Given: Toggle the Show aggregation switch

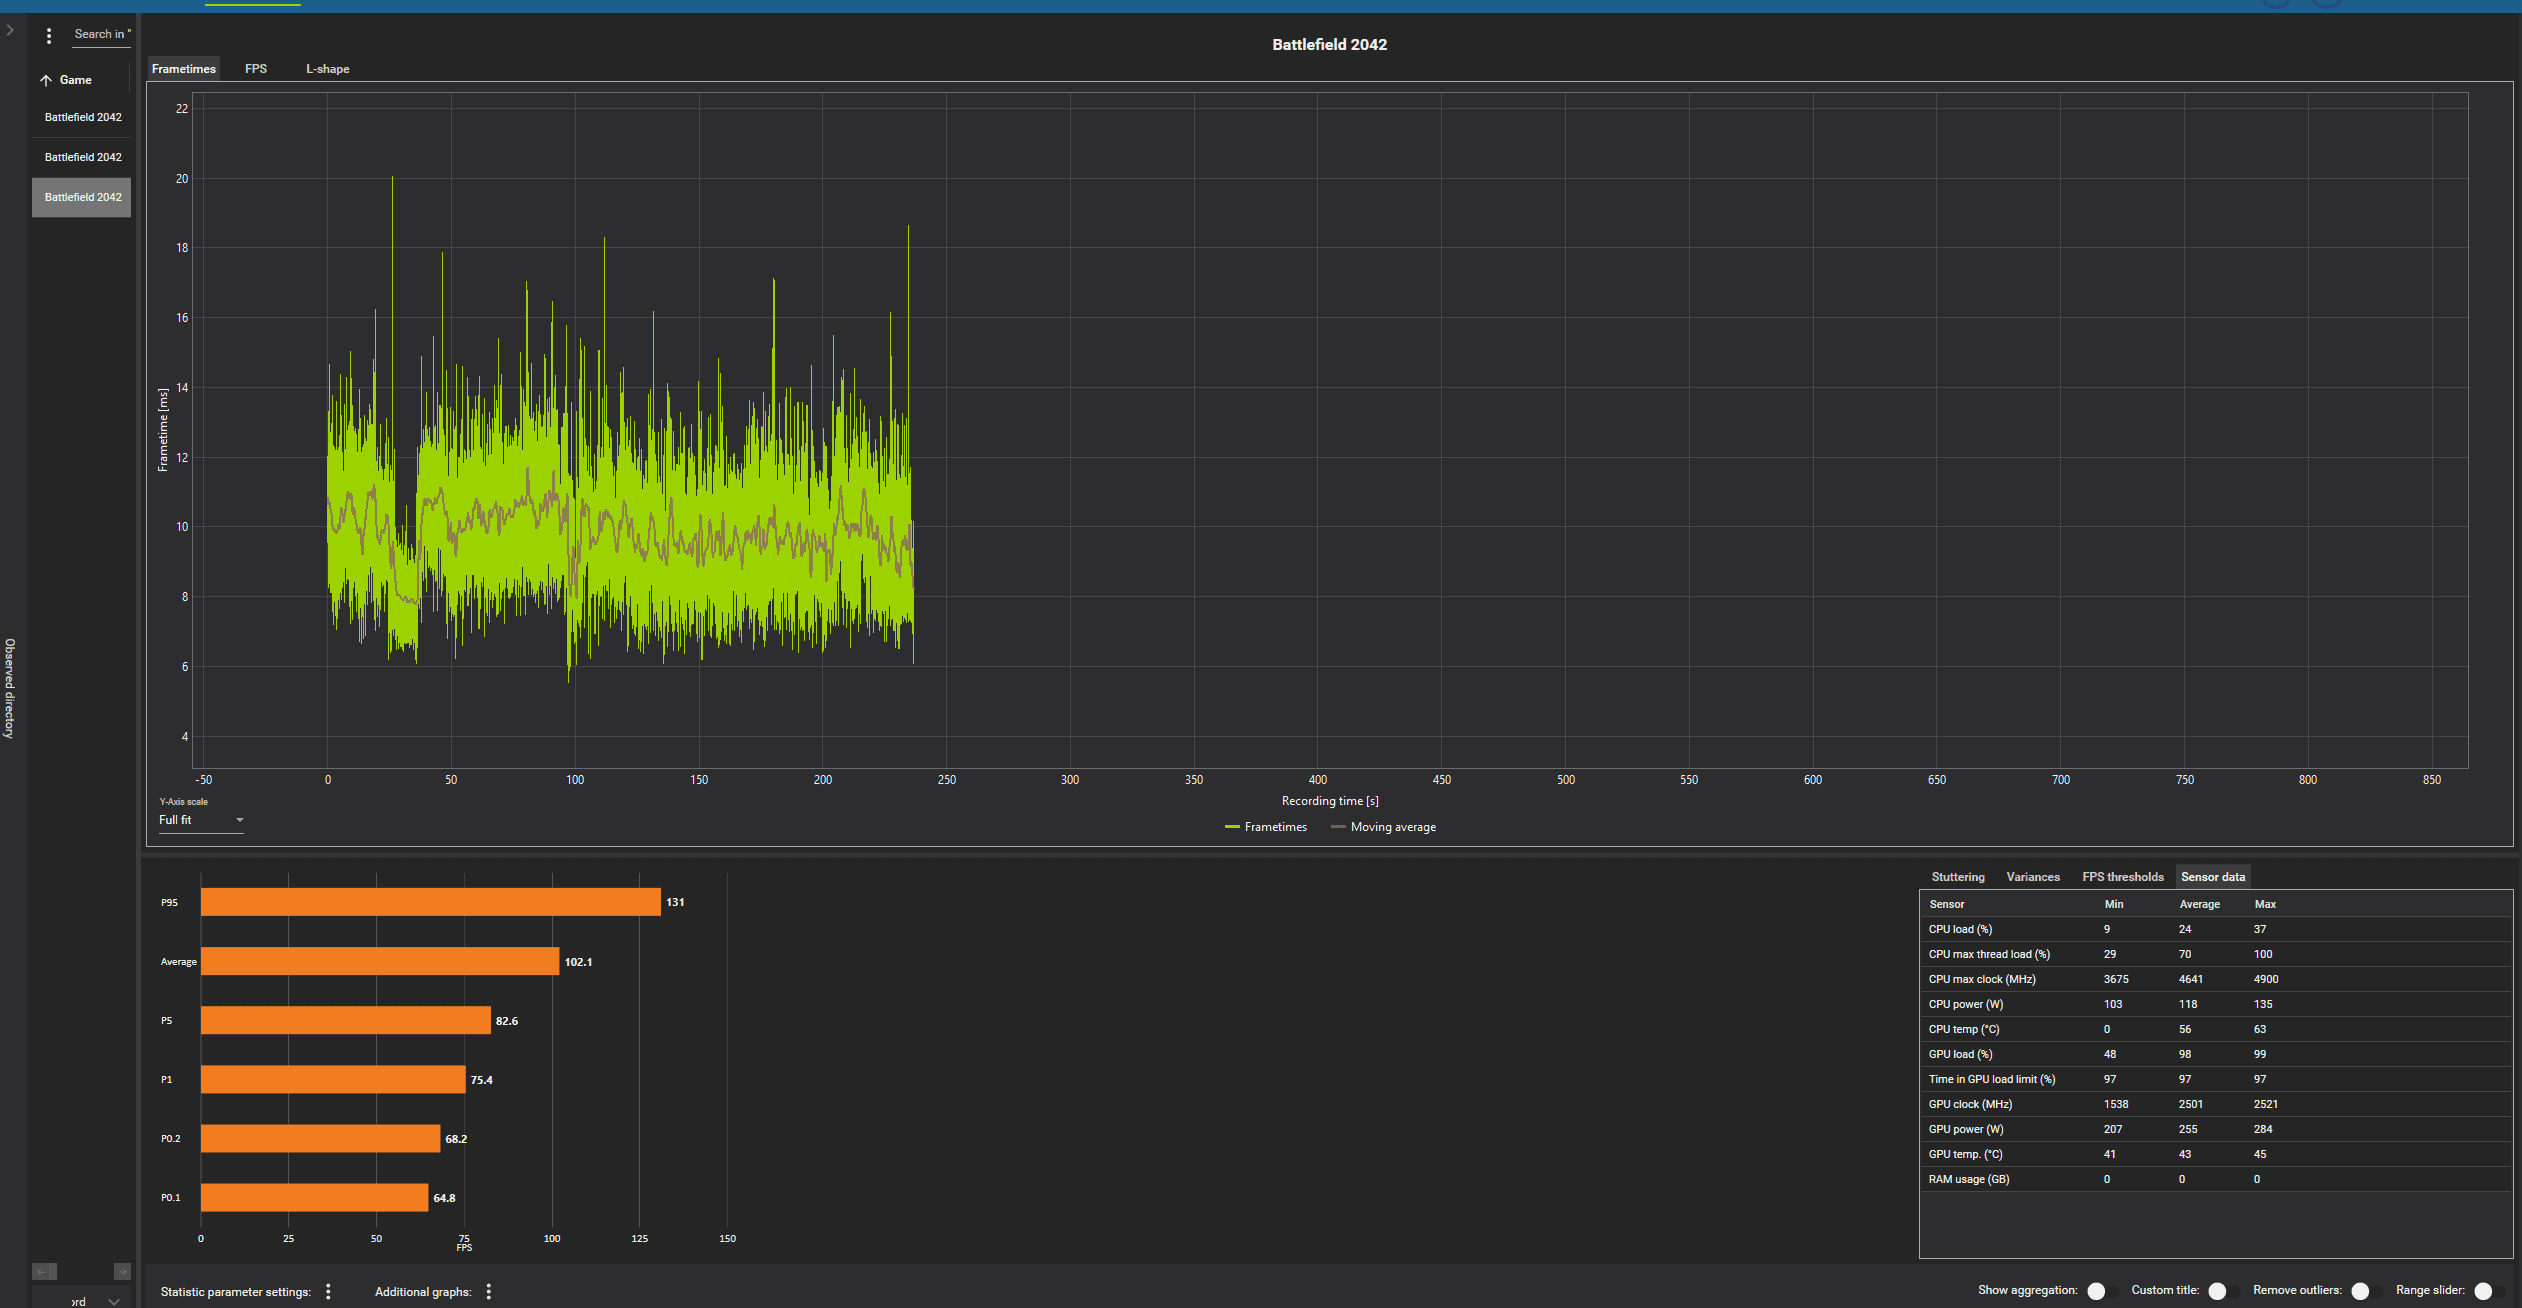Looking at the screenshot, I should click(x=2101, y=1291).
